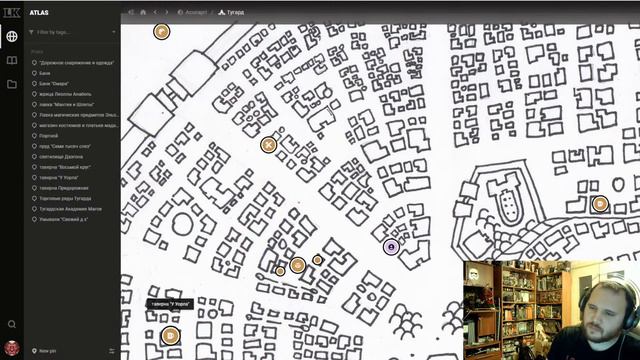Select the small pin left of the large orange pin
The height and width of the screenshot is (360, 640).
coord(280,271)
